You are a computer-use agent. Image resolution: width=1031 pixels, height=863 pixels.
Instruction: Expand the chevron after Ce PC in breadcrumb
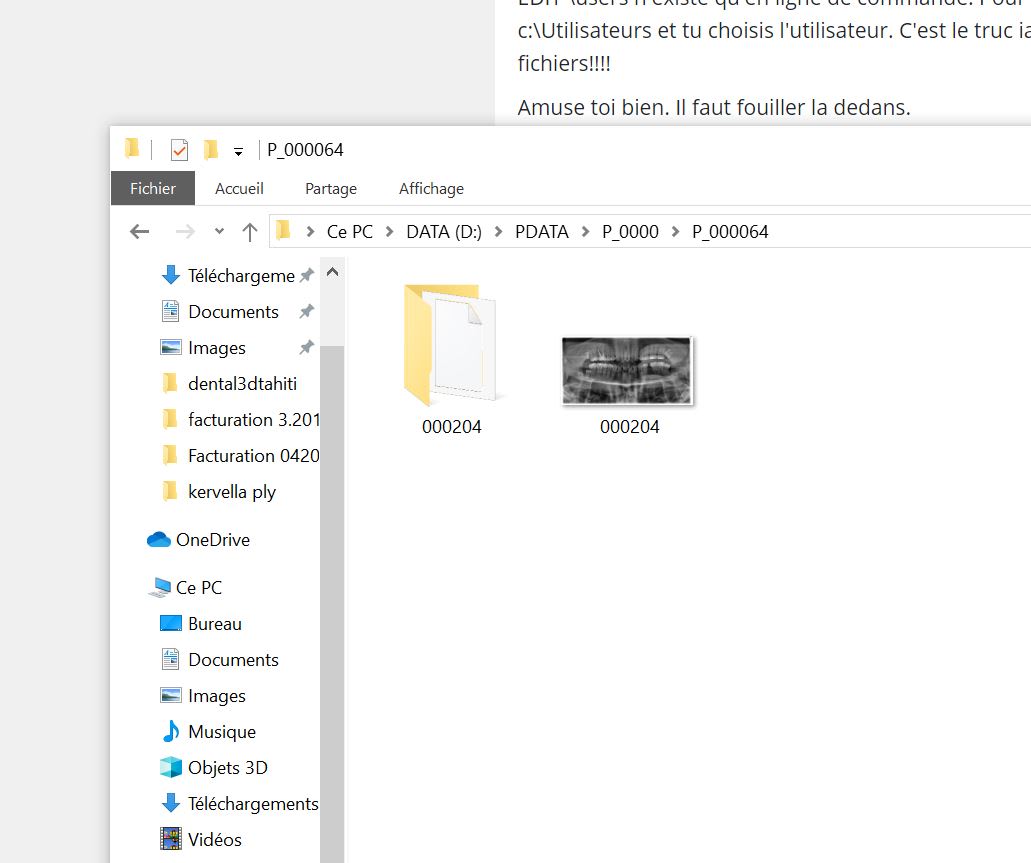(x=390, y=232)
